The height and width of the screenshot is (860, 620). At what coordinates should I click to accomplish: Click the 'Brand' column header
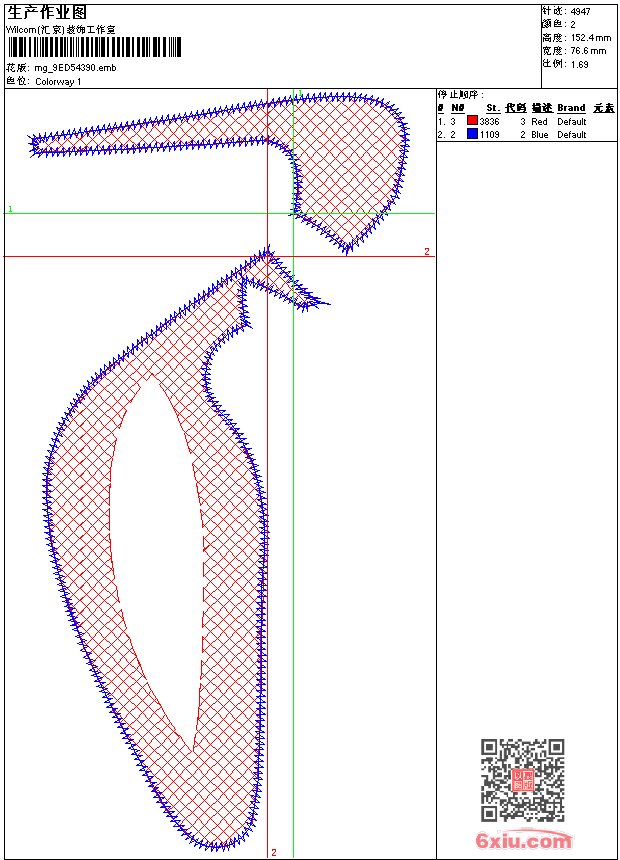point(571,108)
